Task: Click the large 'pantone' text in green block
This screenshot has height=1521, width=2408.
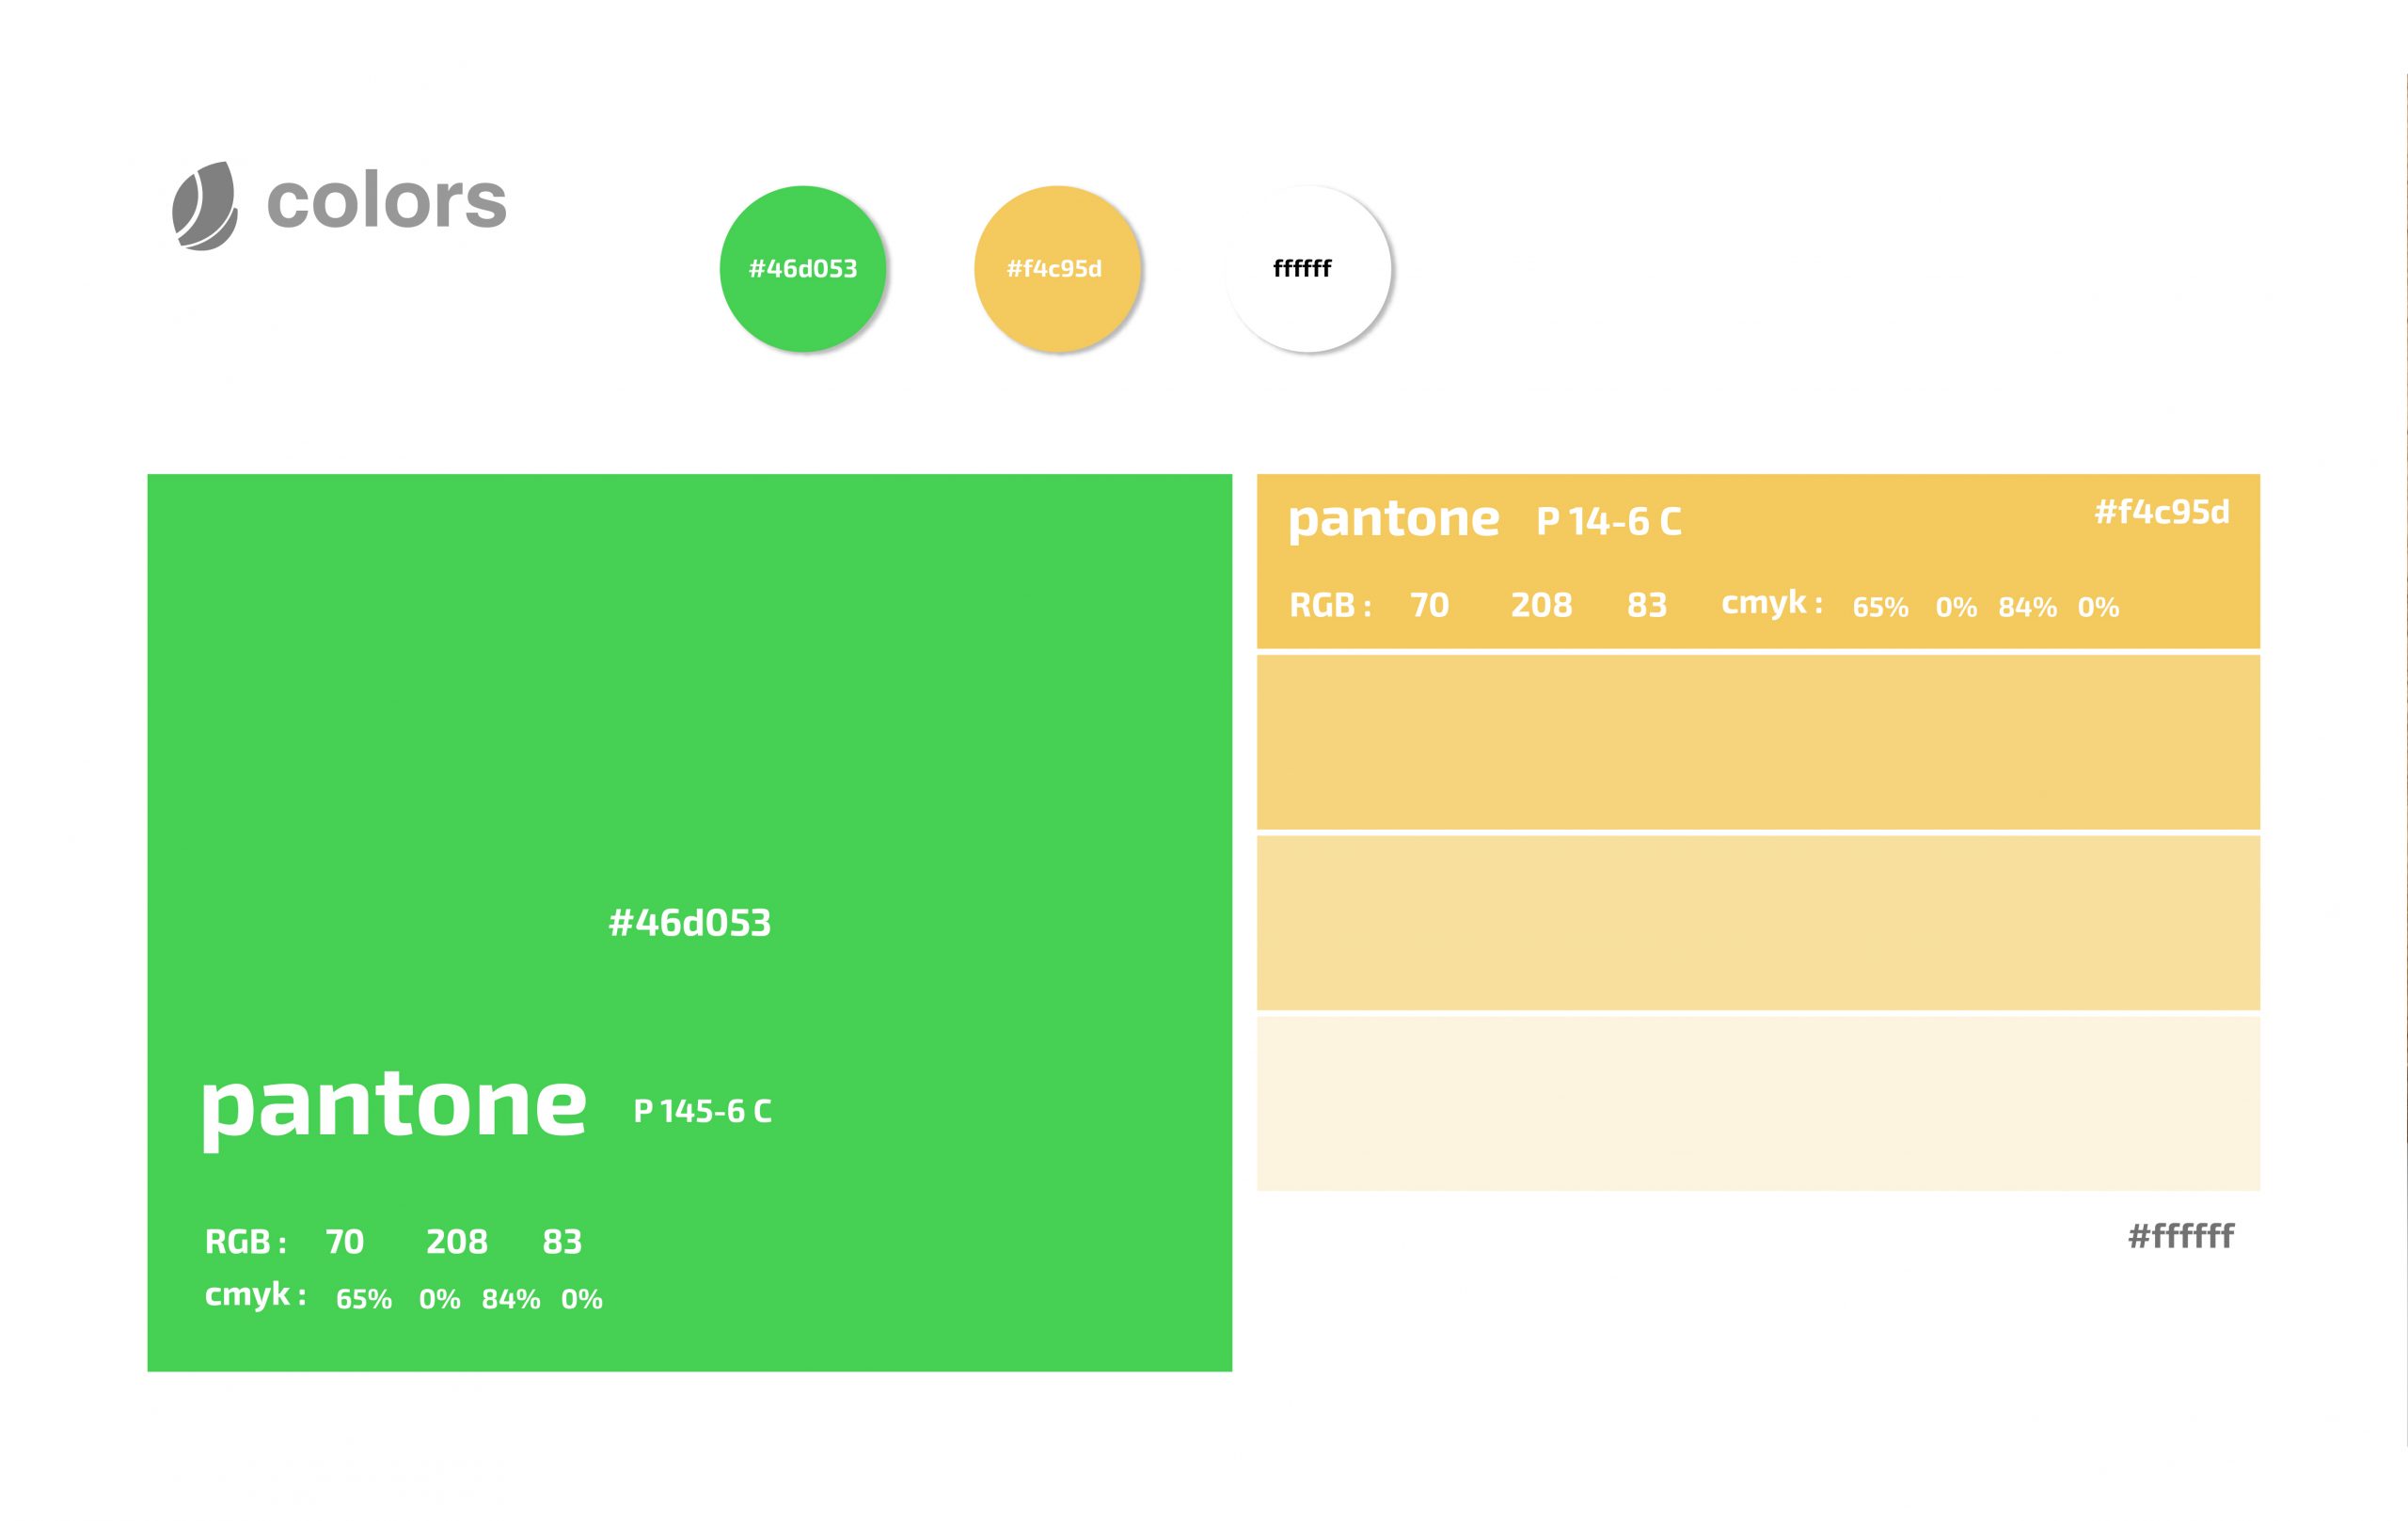Action: tap(393, 1106)
